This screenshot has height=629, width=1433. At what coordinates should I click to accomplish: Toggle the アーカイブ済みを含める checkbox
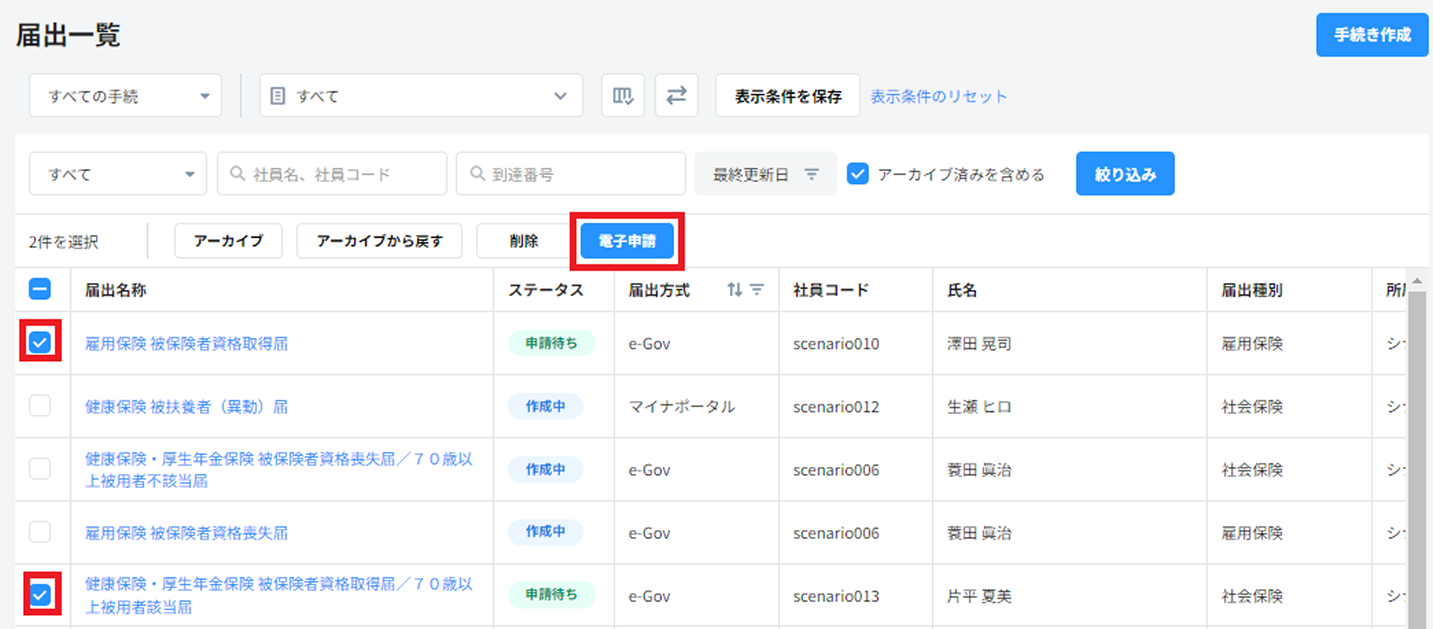pyautogui.click(x=857, y=174)
